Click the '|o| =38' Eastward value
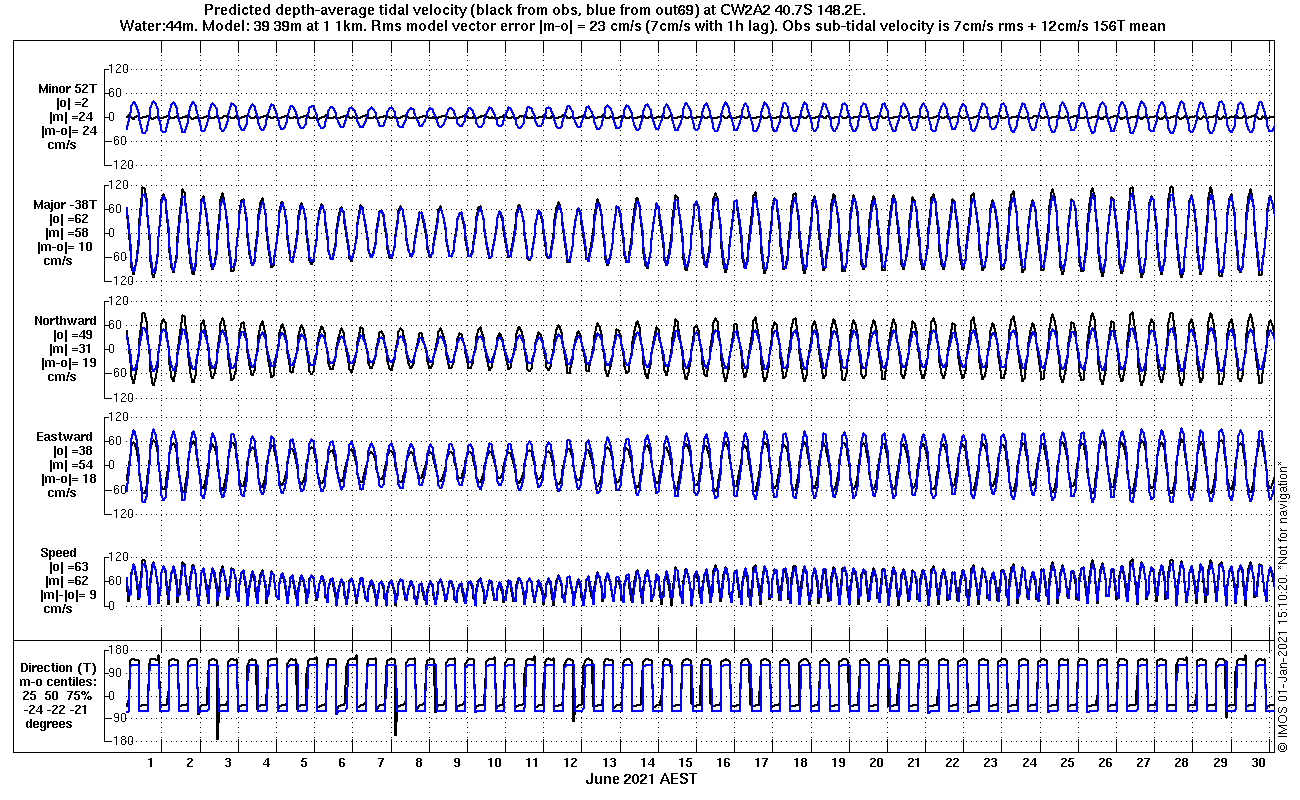Viewport: 1300px width, 800px height. pyautogui.click(x=70, y=451)
